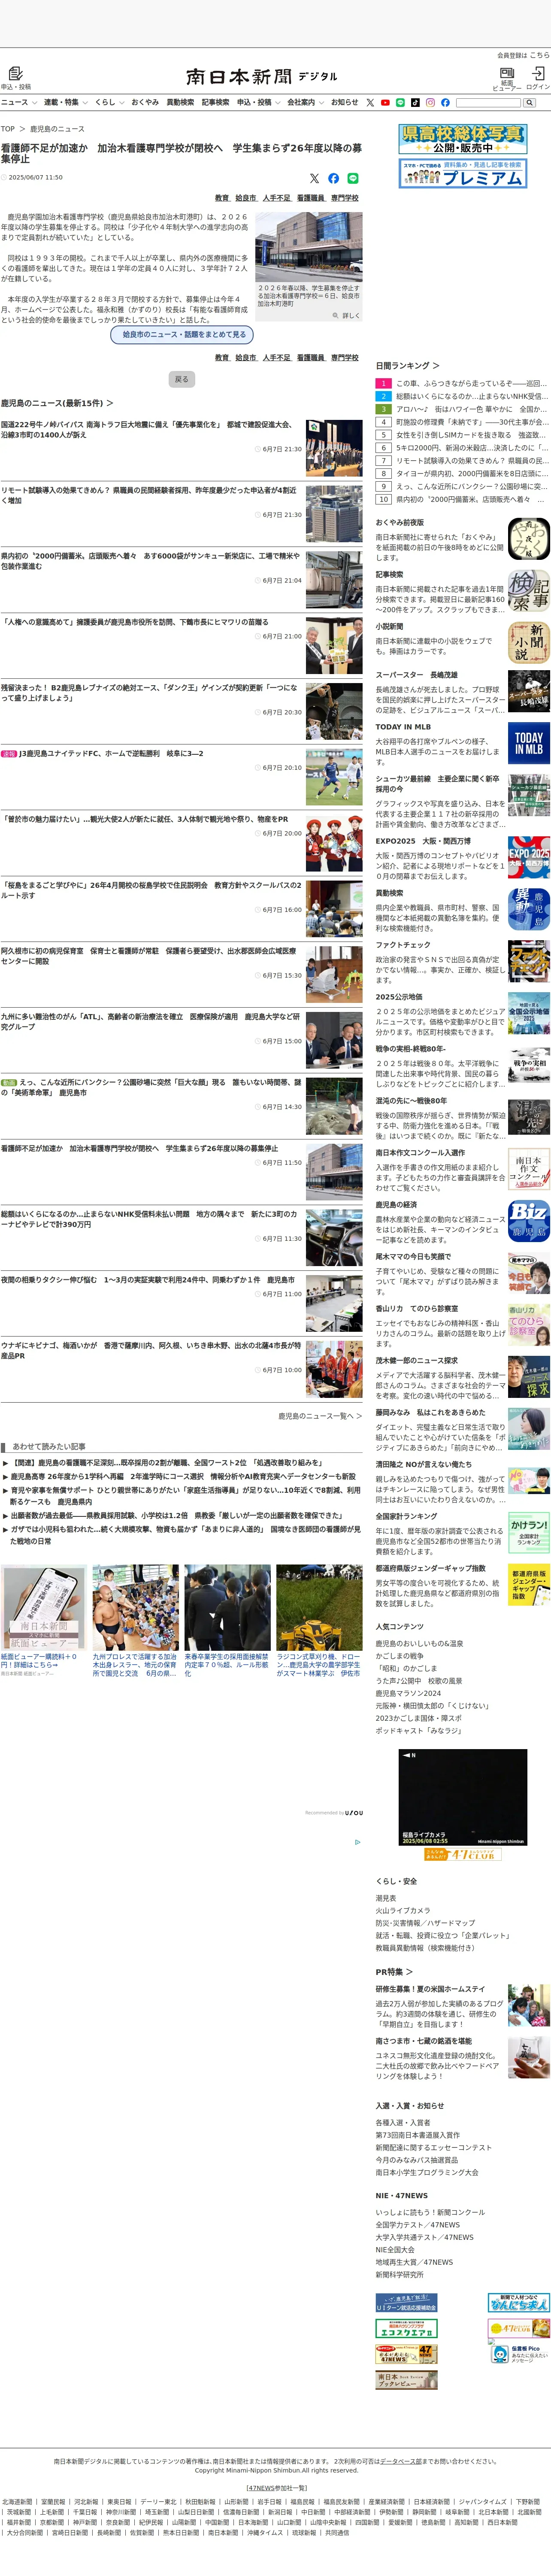Open プレミアム banner in sidebar
The height and width of the screenshot is (2576, 551).
[463, 173]
